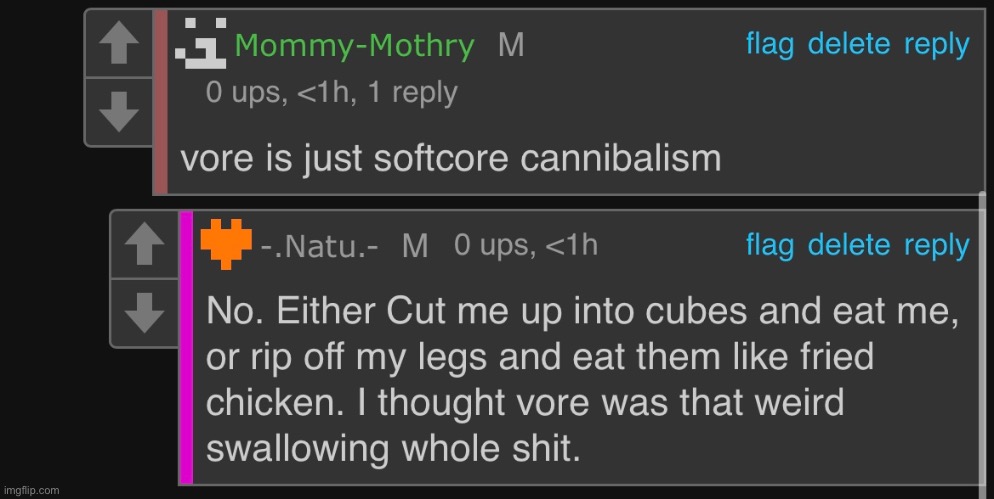Screen dimensions: 994x499
Task: Flag the -.Natu.- reply
Action: tap(770, 245)
